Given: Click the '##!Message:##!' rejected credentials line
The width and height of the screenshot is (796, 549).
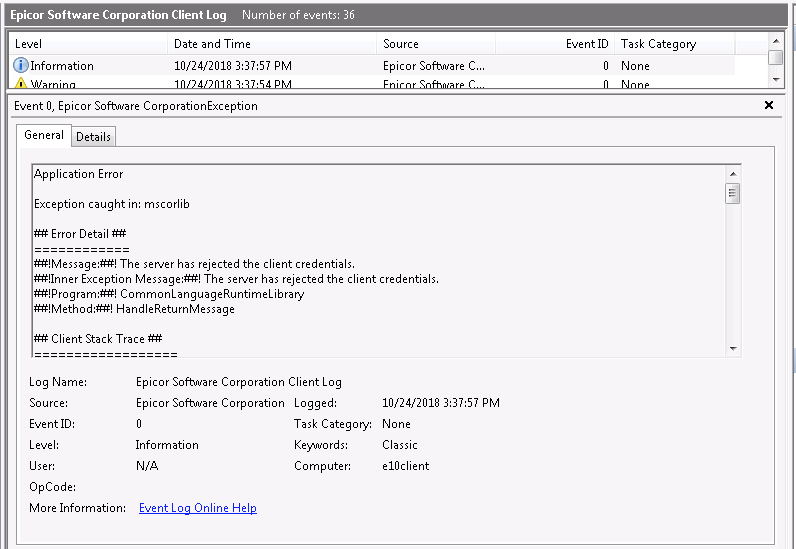Looking at the screenshot, I should tap(194, 264).
